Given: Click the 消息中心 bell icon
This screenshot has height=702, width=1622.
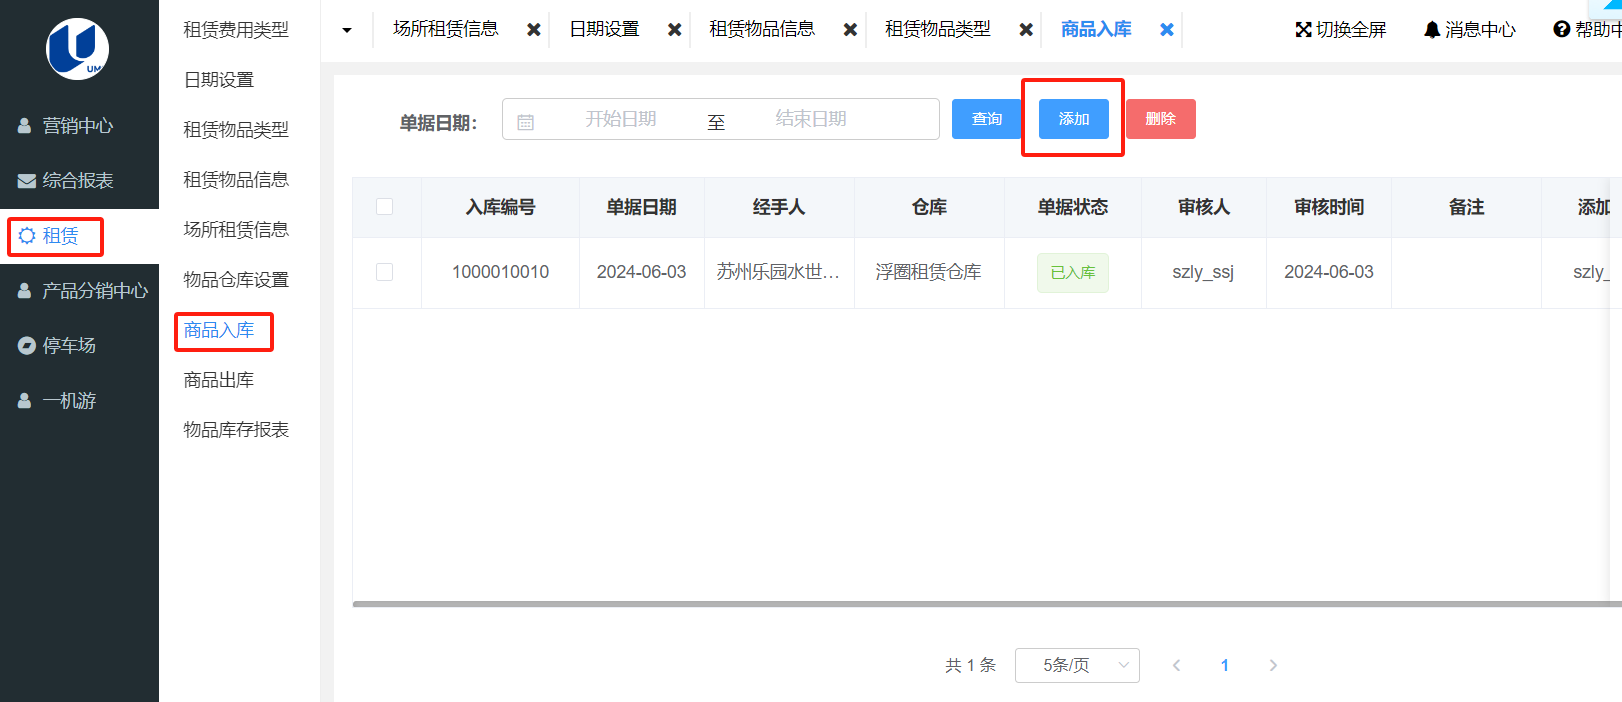Looking at the screenshot, I should click(x=1432, y=30).
